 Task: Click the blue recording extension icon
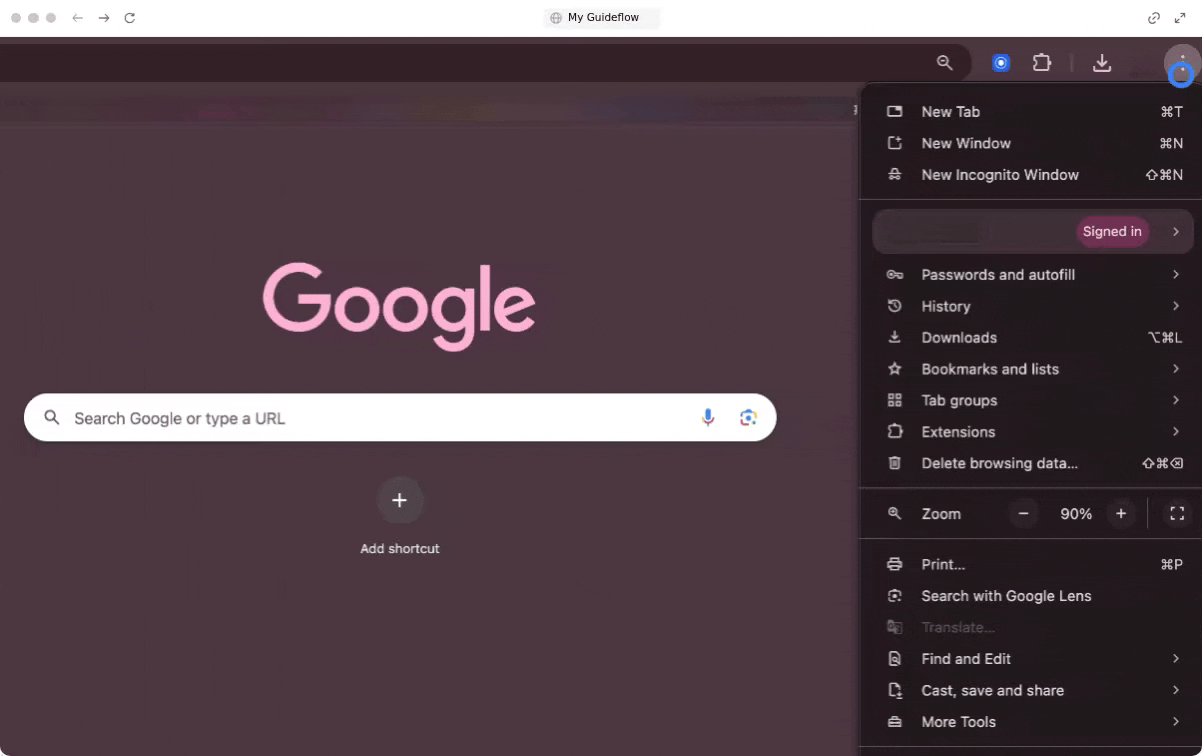[x=1001, y=63]
